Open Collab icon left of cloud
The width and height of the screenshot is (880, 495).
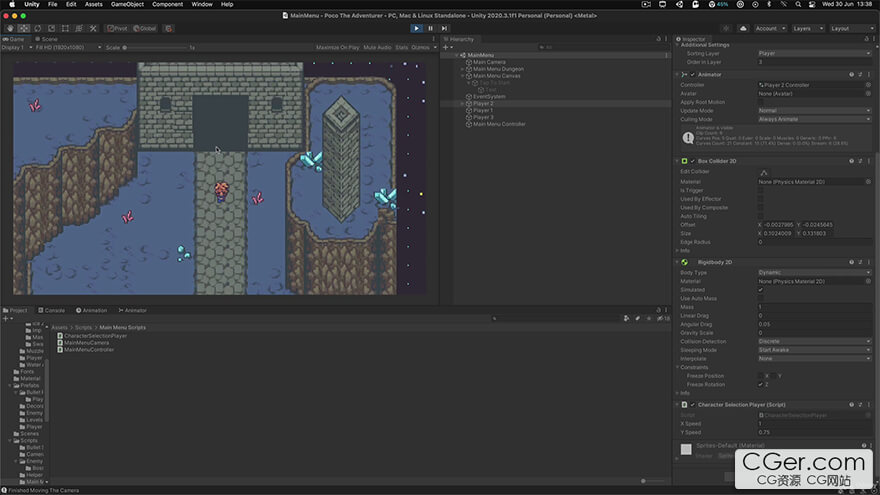click(726, 28)
